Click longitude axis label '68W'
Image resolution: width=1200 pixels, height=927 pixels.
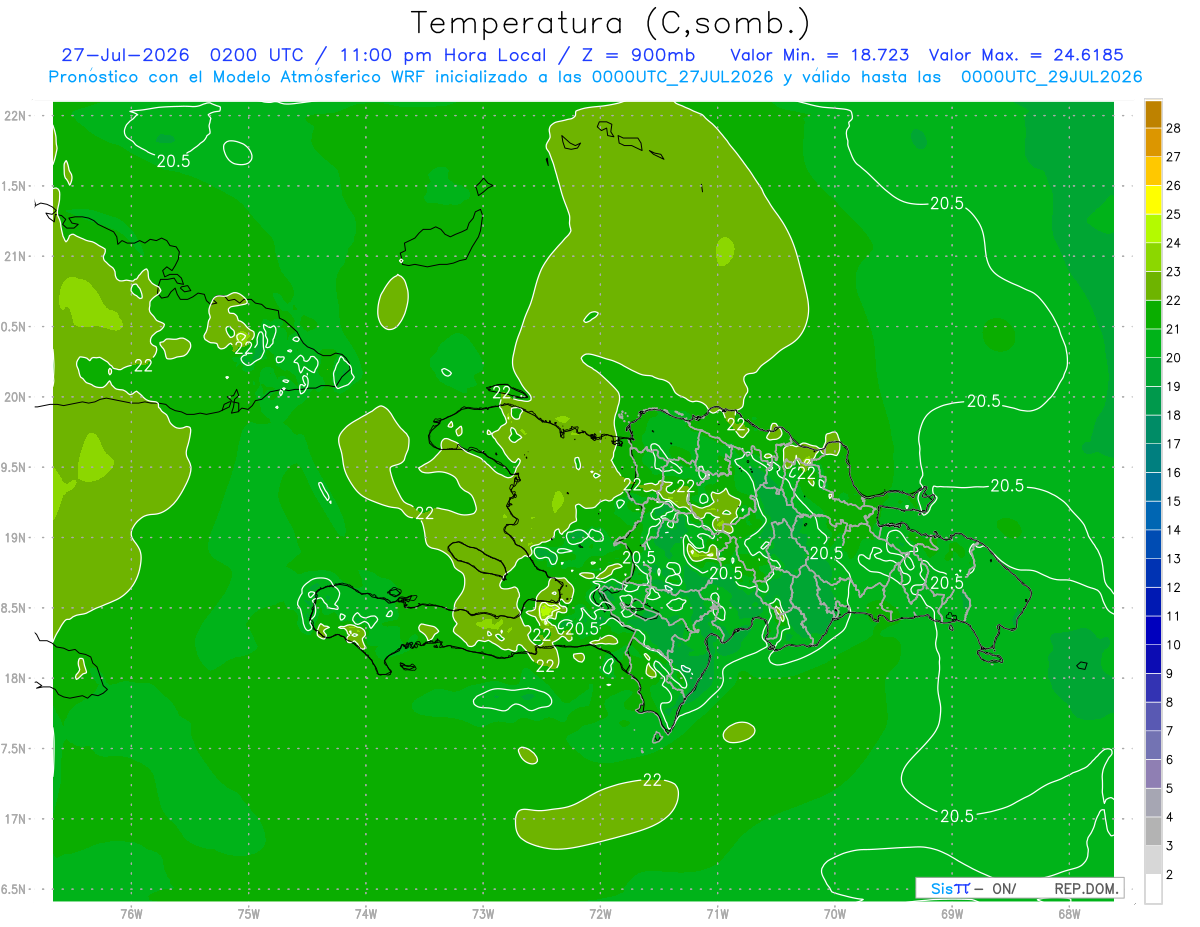(x=1069, y=914)
